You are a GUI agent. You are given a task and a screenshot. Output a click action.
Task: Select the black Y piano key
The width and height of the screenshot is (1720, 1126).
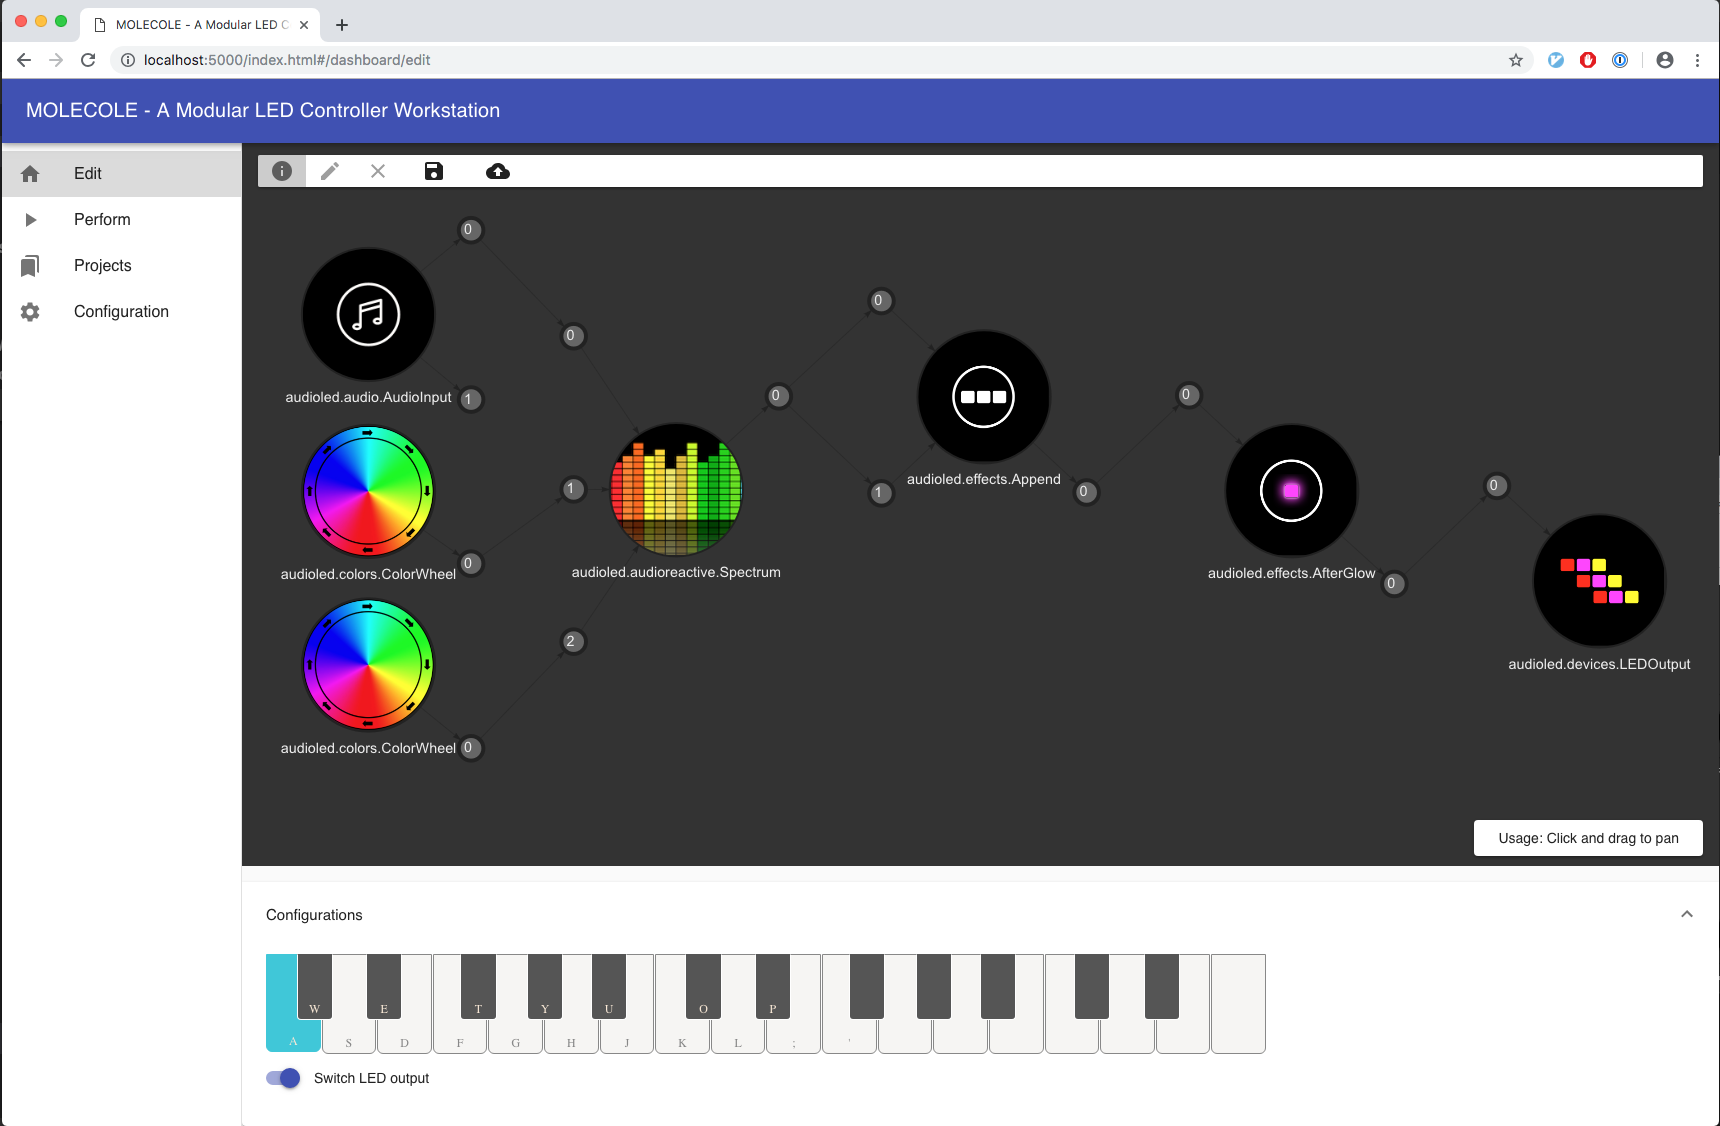(x=545, y=986)
